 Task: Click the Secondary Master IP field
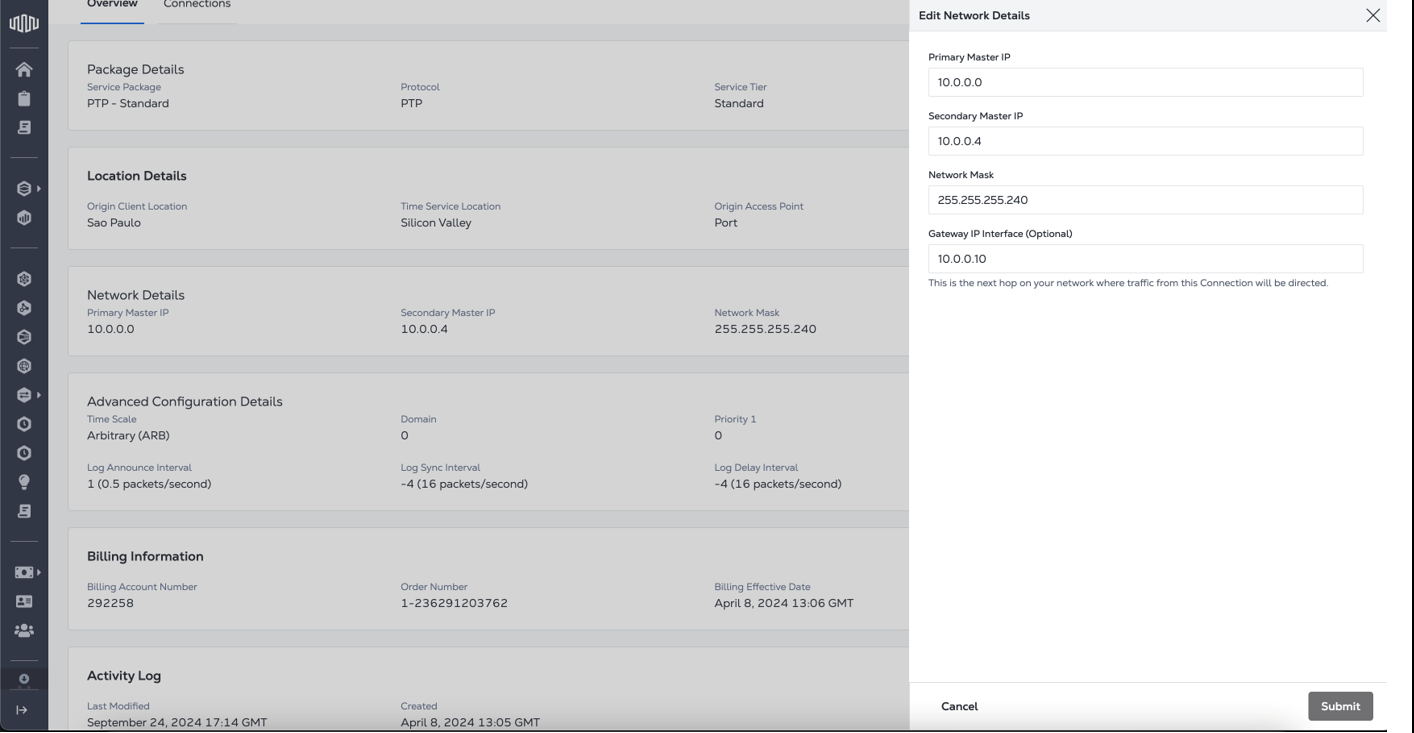(x=1145, y=141)
